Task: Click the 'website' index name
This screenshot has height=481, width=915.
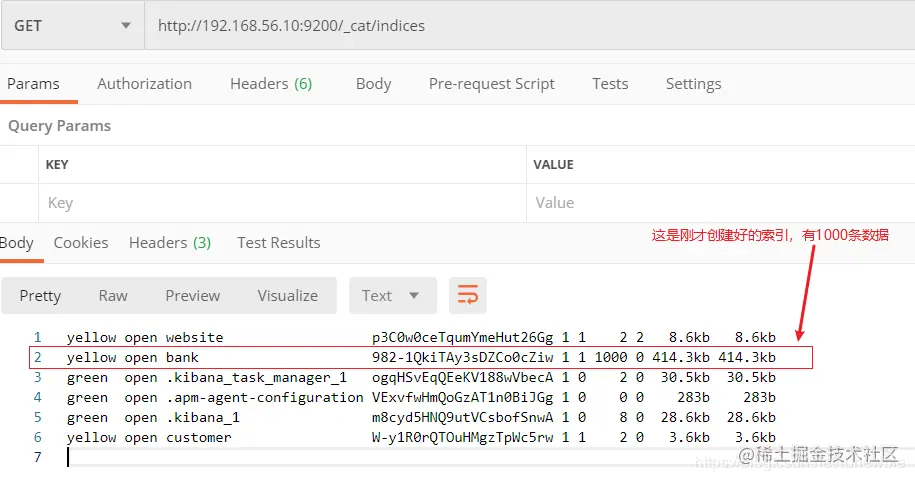Action: (194, 337)
